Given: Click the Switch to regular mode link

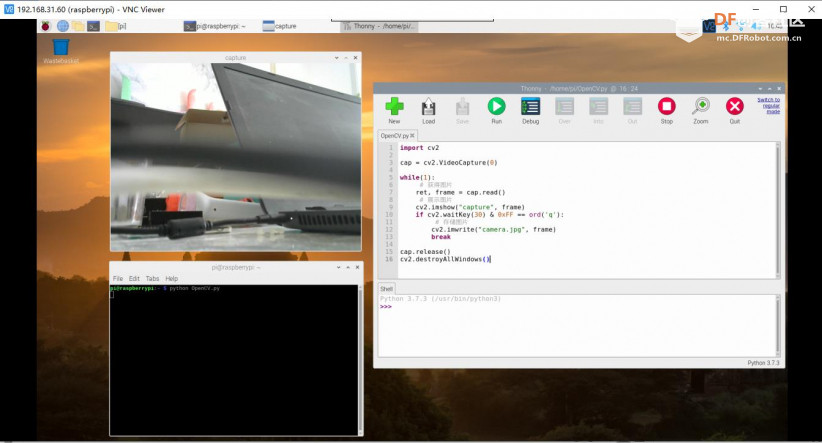Looking at the screenshot, I should coord(769,105).
